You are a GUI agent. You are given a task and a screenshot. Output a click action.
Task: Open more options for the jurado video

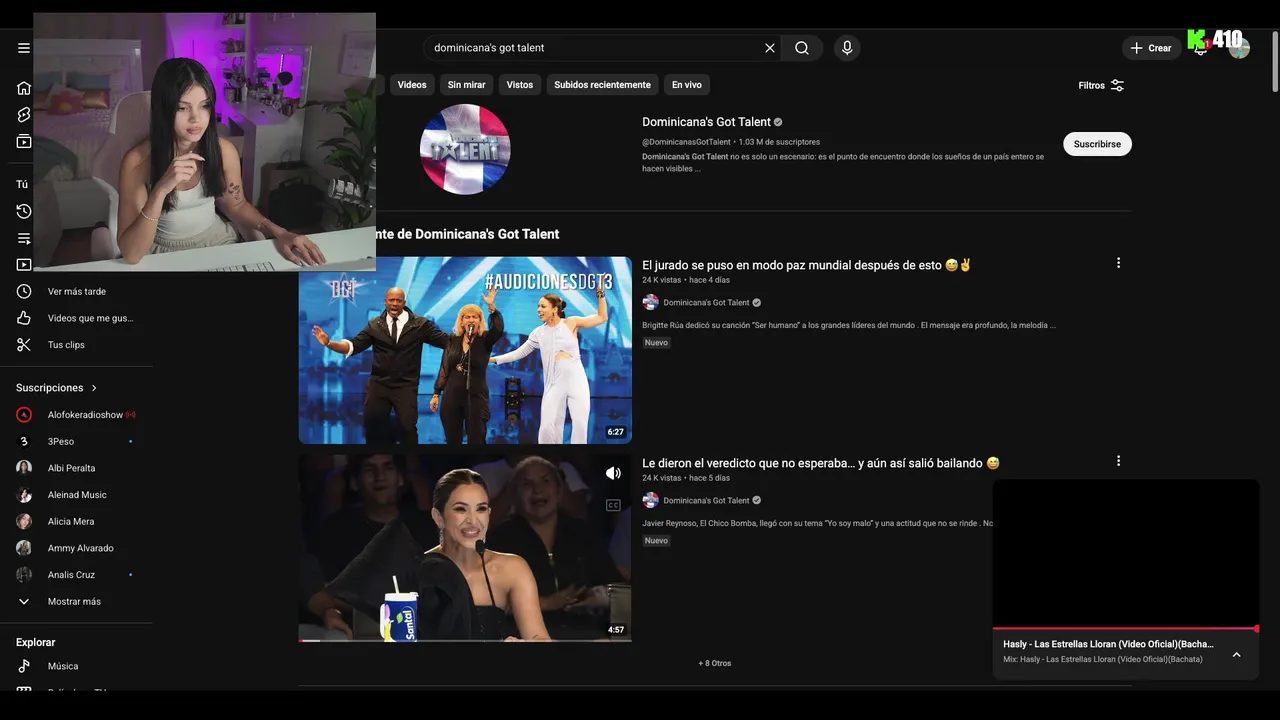coord(1118,263)
